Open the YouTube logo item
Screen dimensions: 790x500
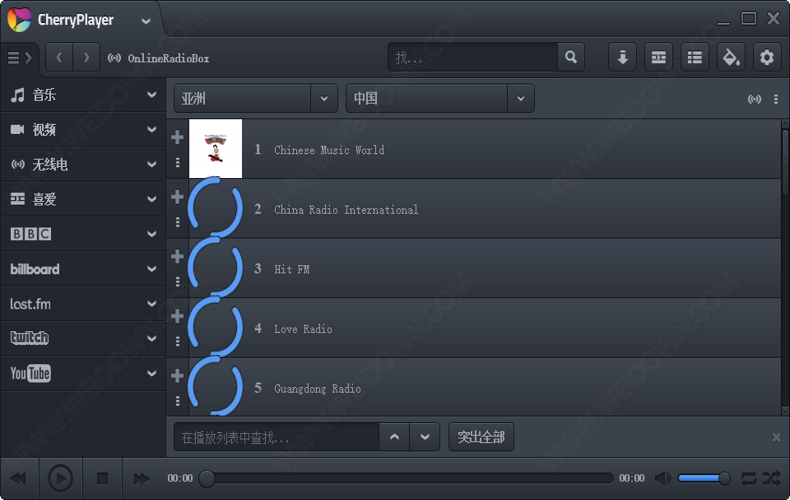[30, 373]
